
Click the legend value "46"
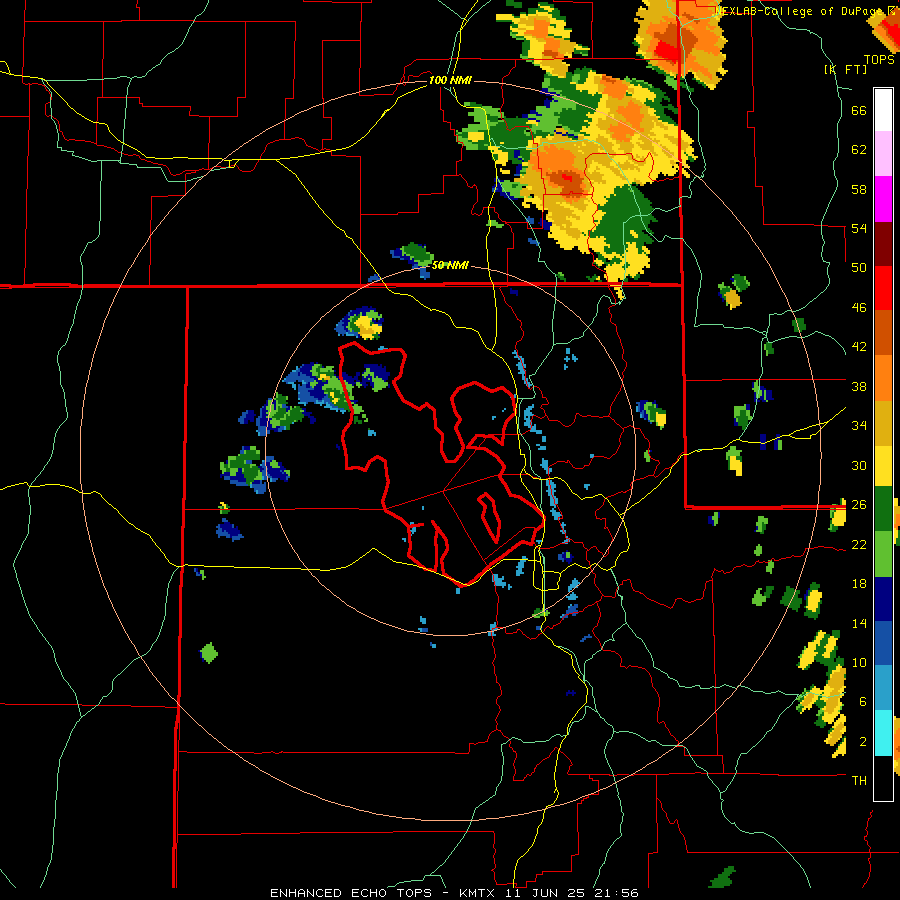859,308
